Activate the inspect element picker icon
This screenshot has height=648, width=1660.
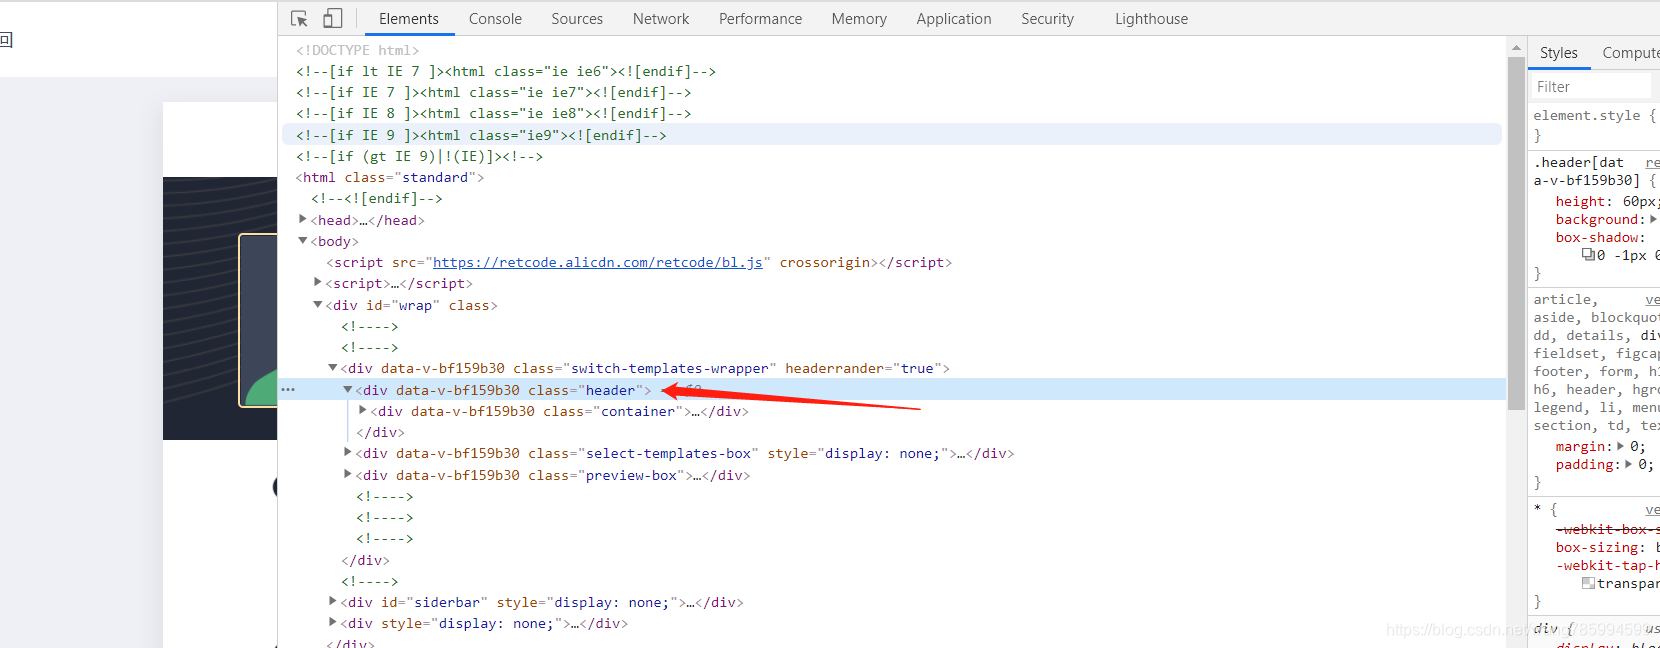pos(299,19)
